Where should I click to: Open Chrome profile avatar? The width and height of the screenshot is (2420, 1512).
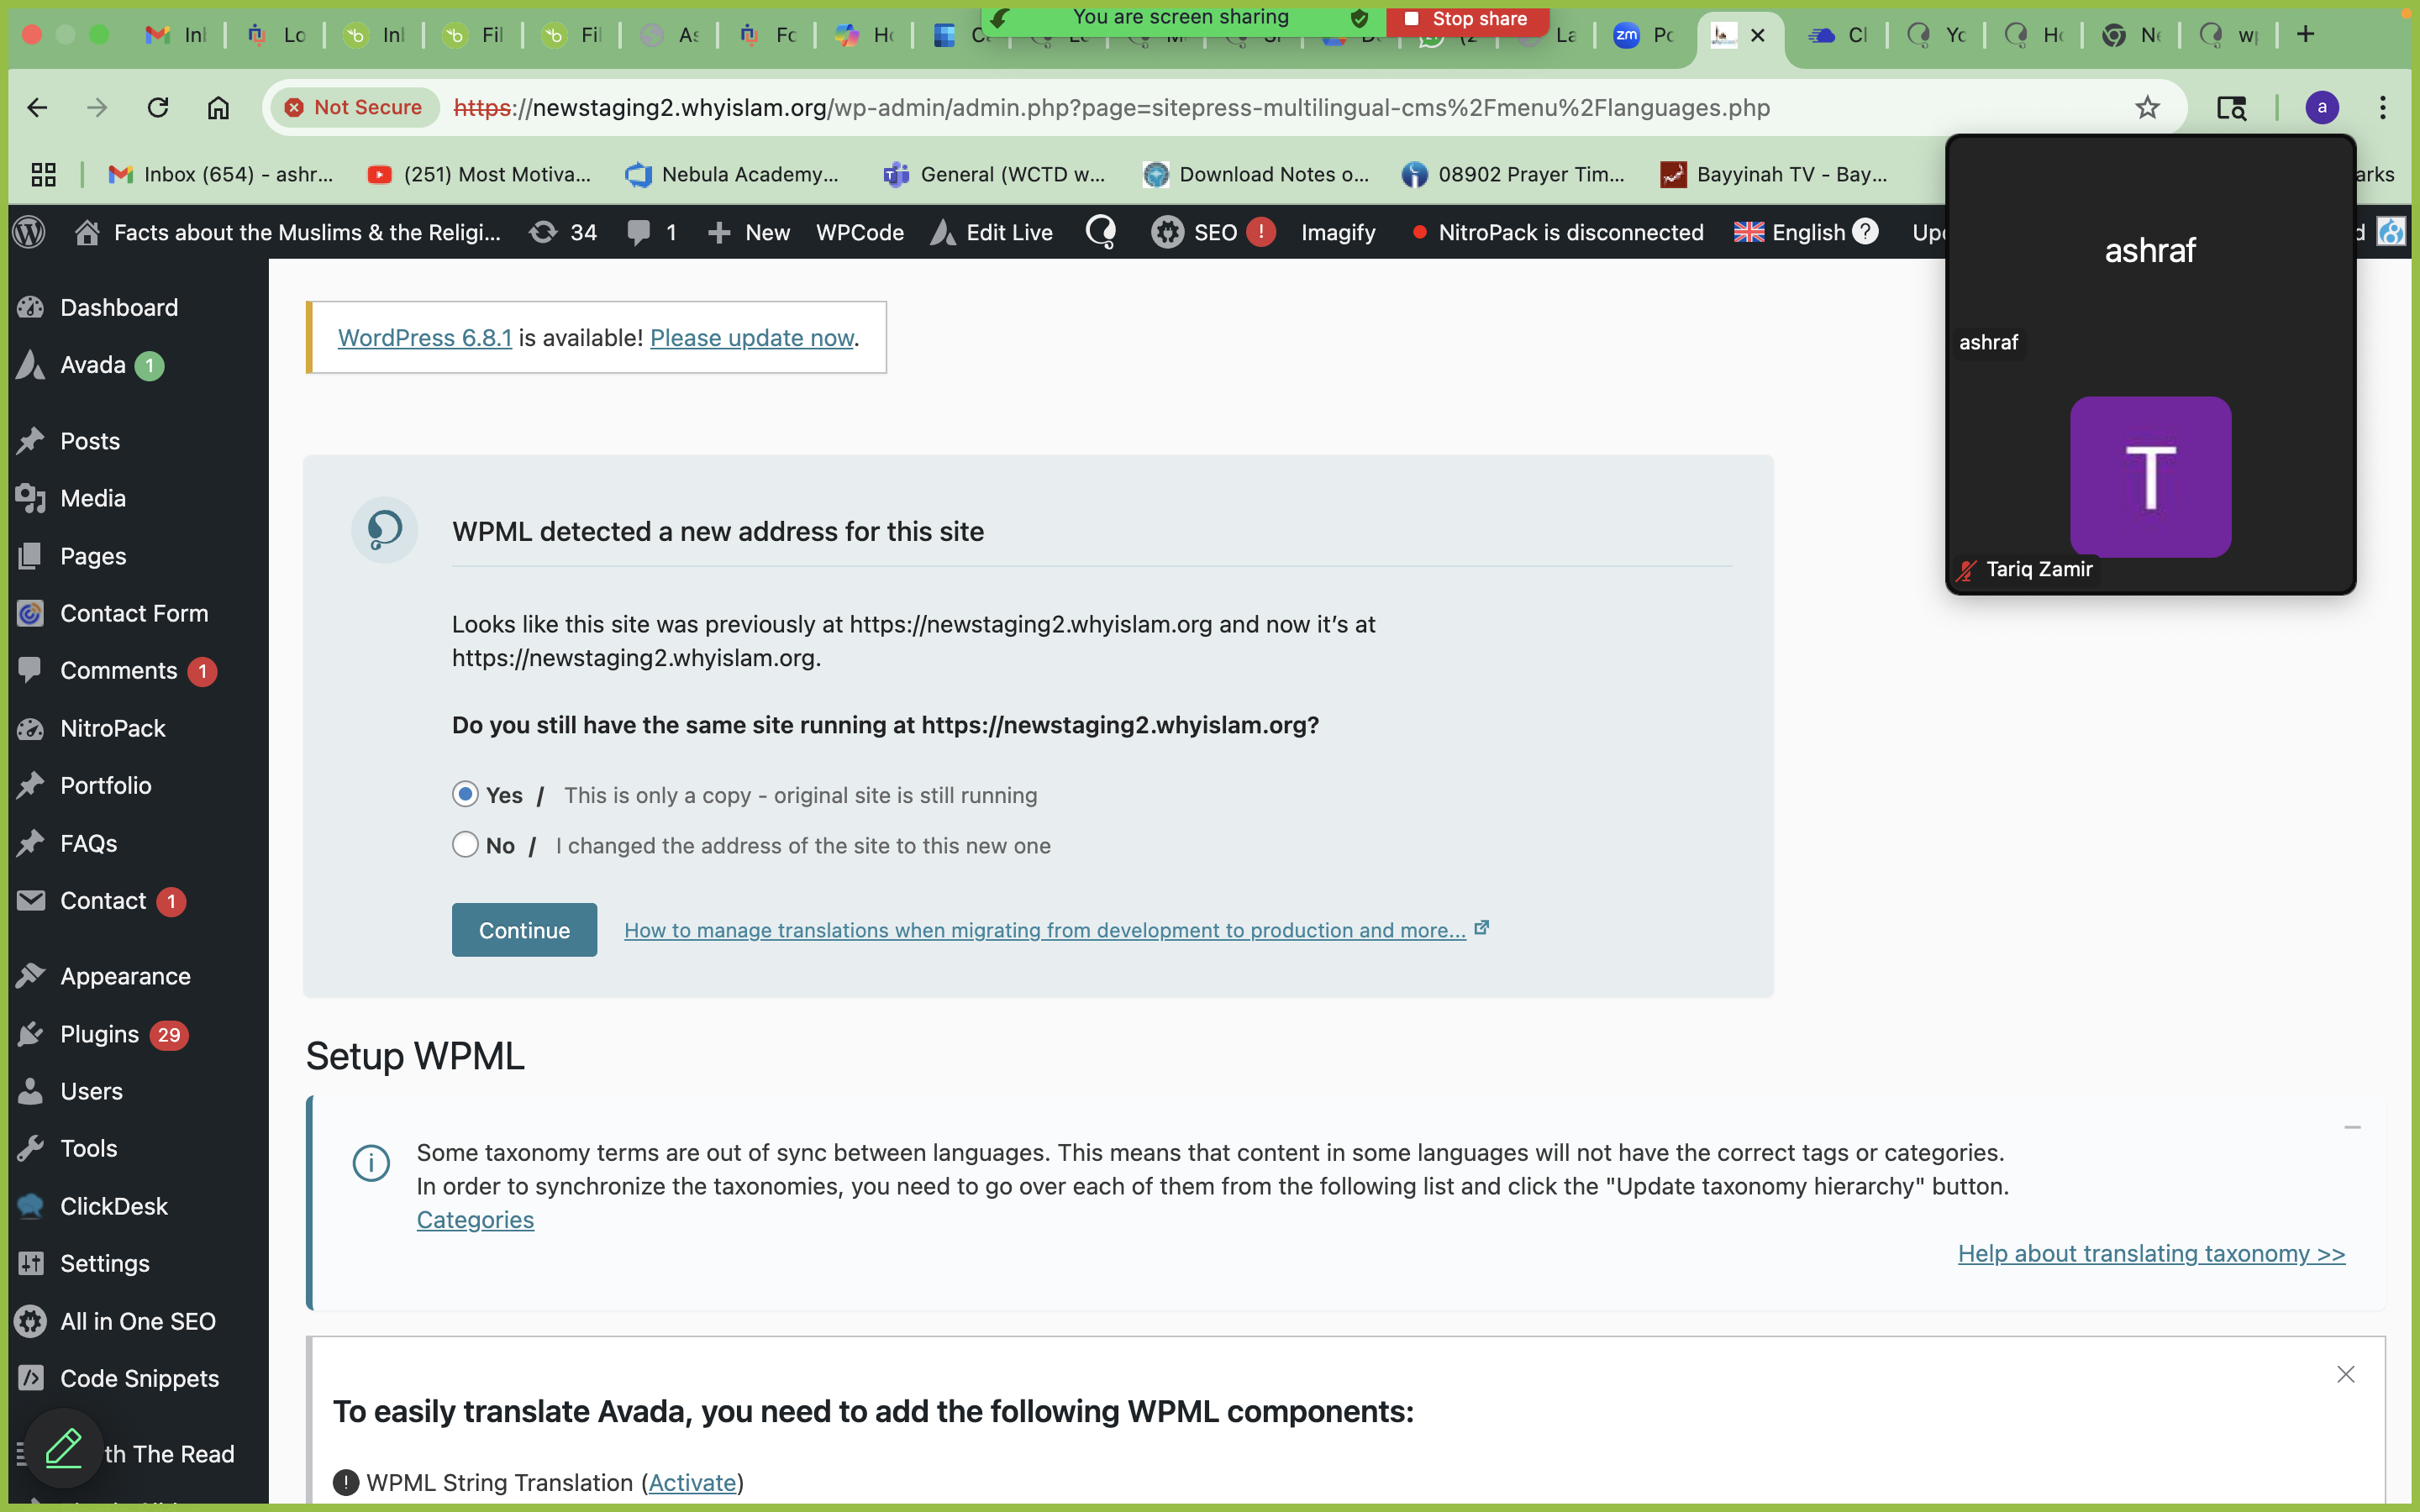pyautogui.click(x=2322, y=108)
